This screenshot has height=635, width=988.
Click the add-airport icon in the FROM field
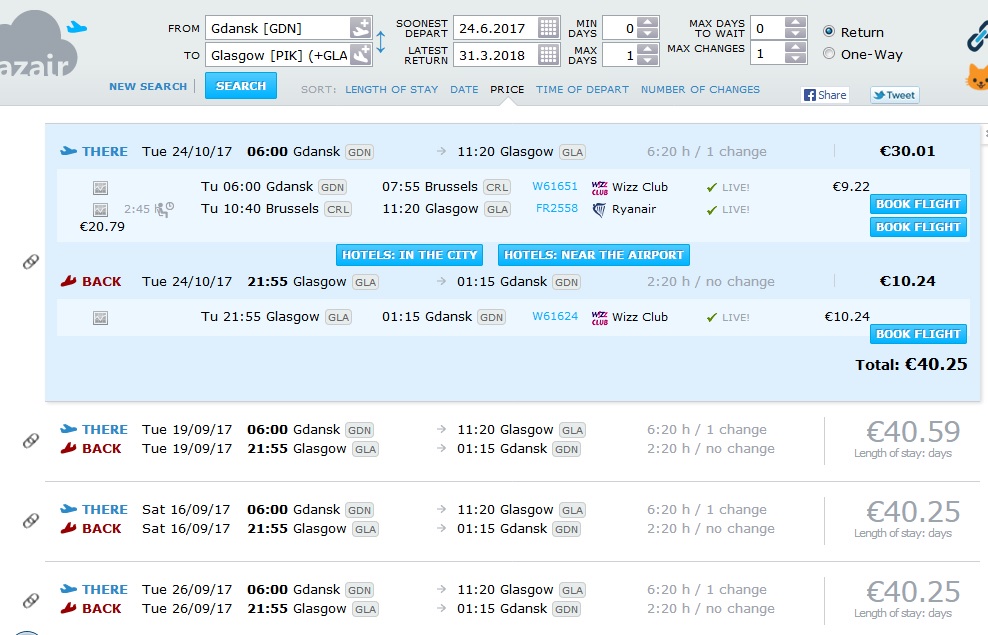360,28
